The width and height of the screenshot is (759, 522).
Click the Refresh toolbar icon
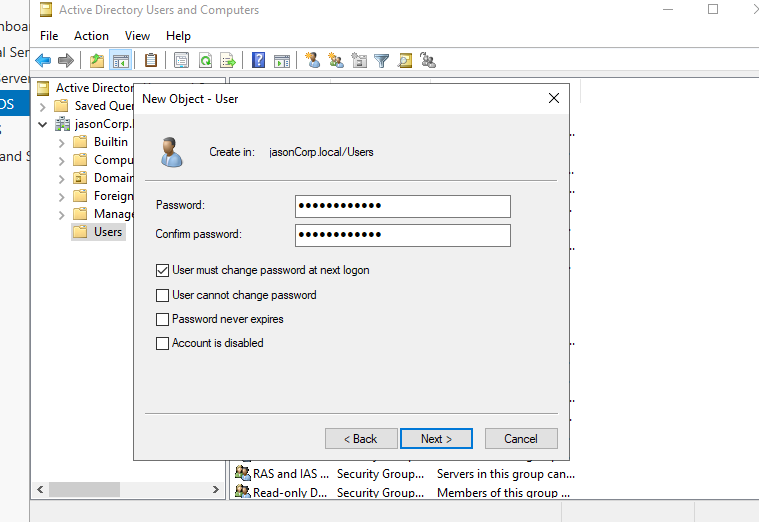coord(206,61)
